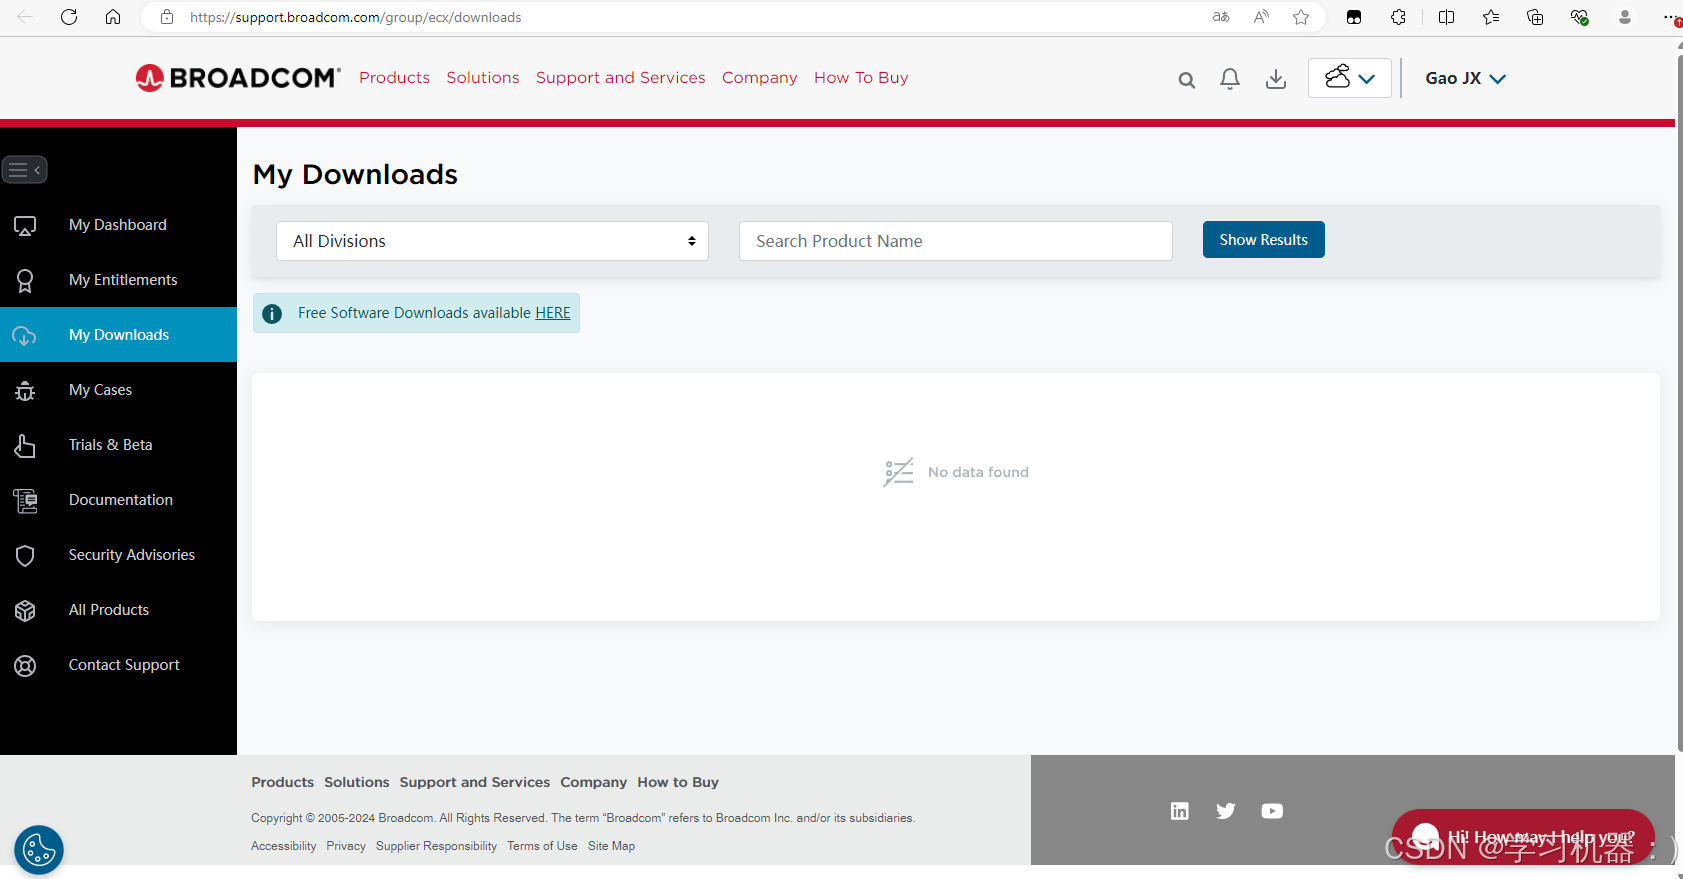The width and height of the screenshot is (1683, 879).
Task: Open Broadcom LinkedIn icon
Action: (1180, 811)
